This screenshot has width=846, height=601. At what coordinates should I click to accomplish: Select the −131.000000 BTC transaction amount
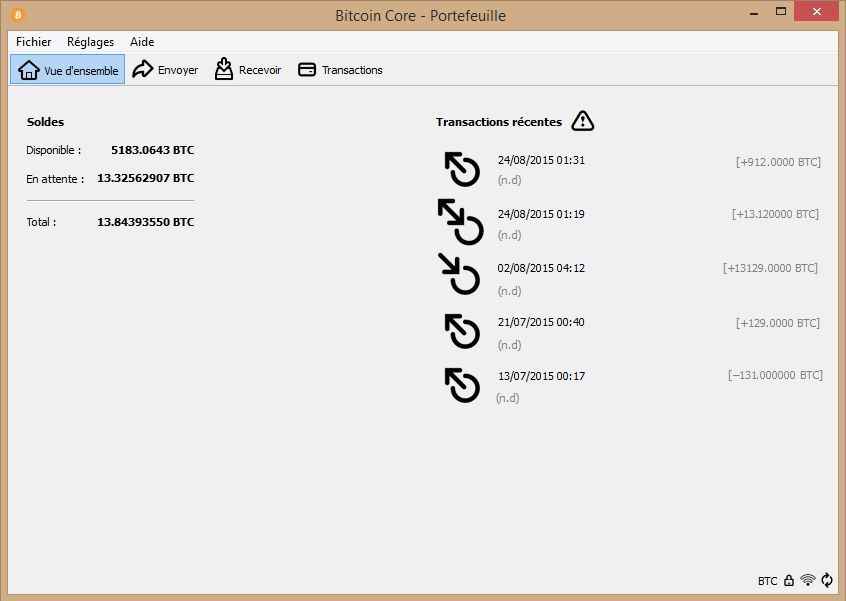click(775, 375)
